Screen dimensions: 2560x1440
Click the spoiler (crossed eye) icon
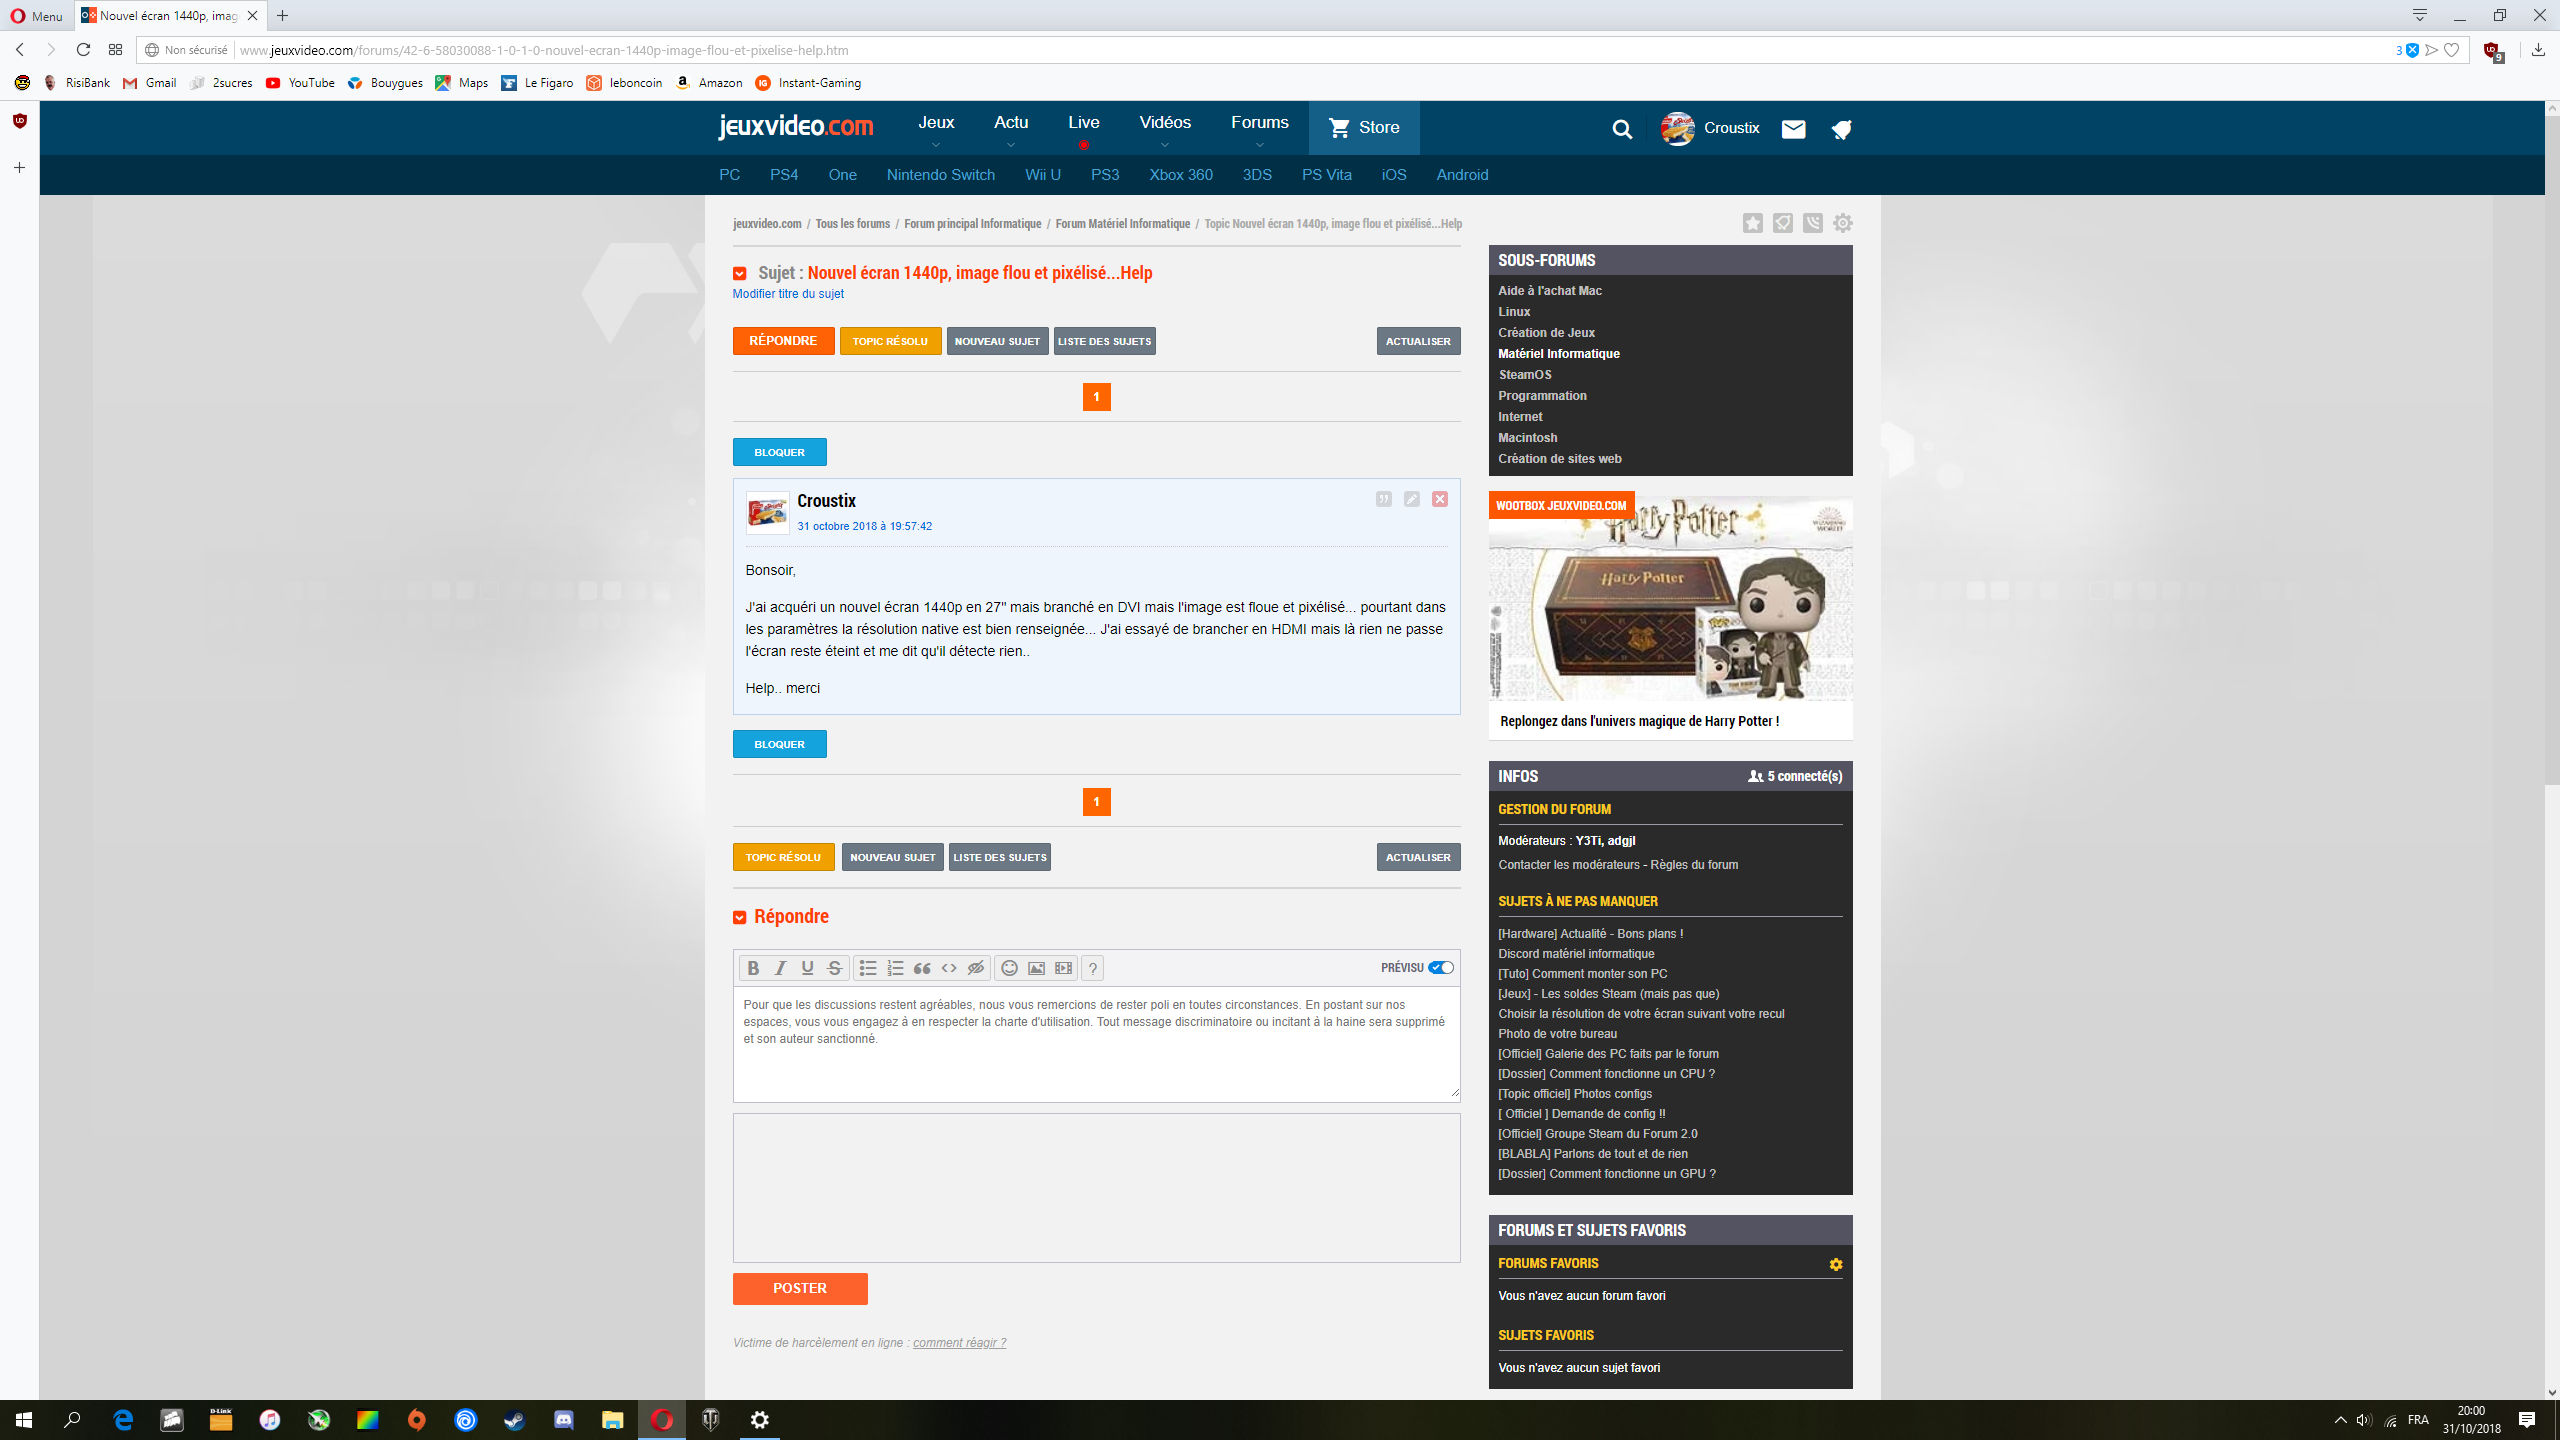pos(976,968)
